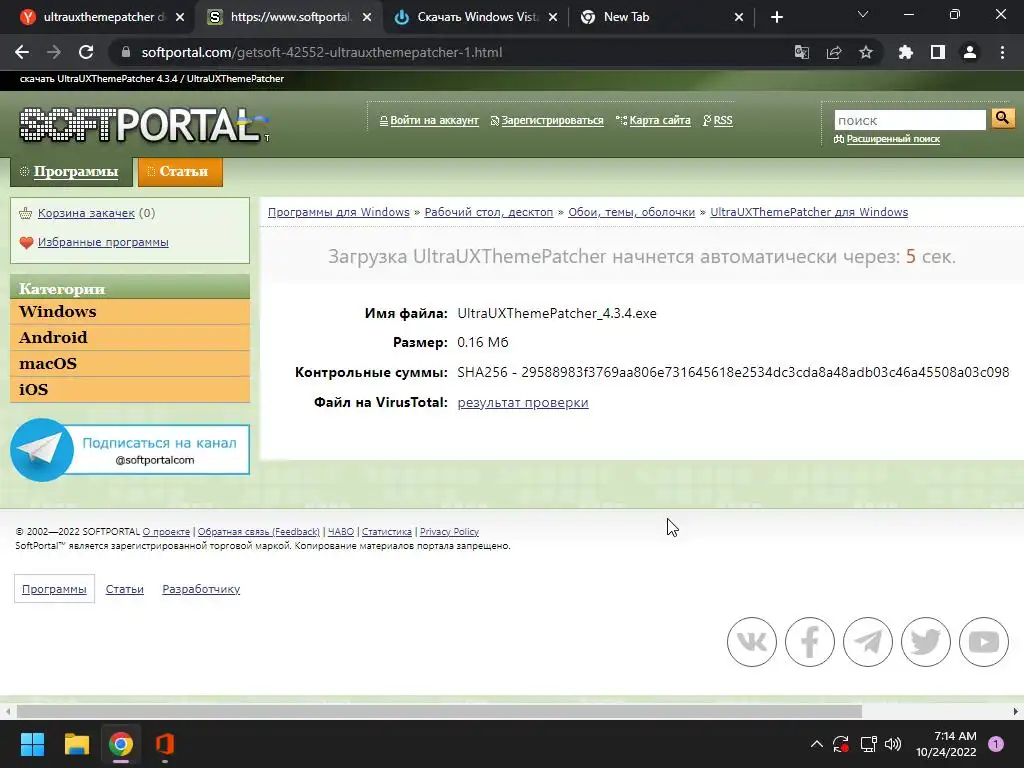Bookmark this page with the star icon
Screen dimensions: 1024x768
coord(866,52)
